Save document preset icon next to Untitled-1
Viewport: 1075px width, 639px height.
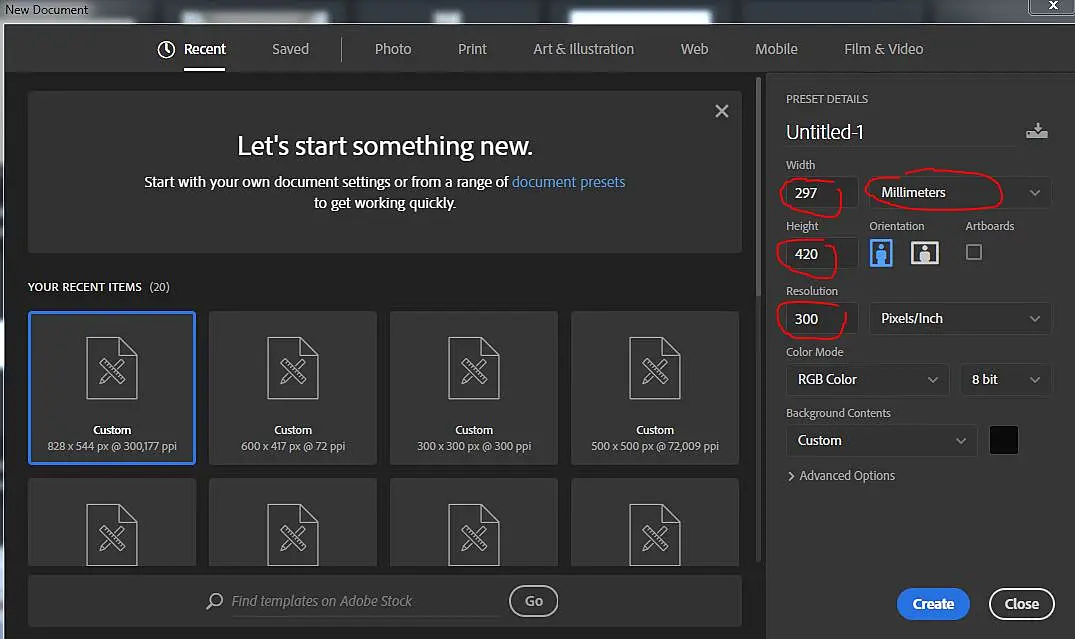(1037, 131)
